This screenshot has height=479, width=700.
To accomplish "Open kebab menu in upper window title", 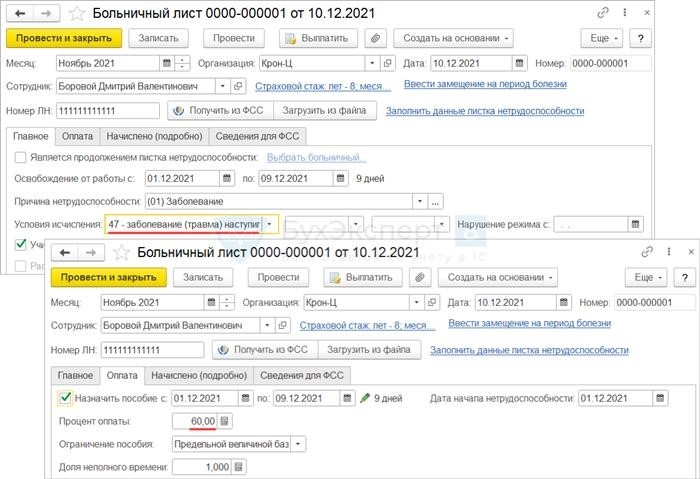I will [625, 13].
